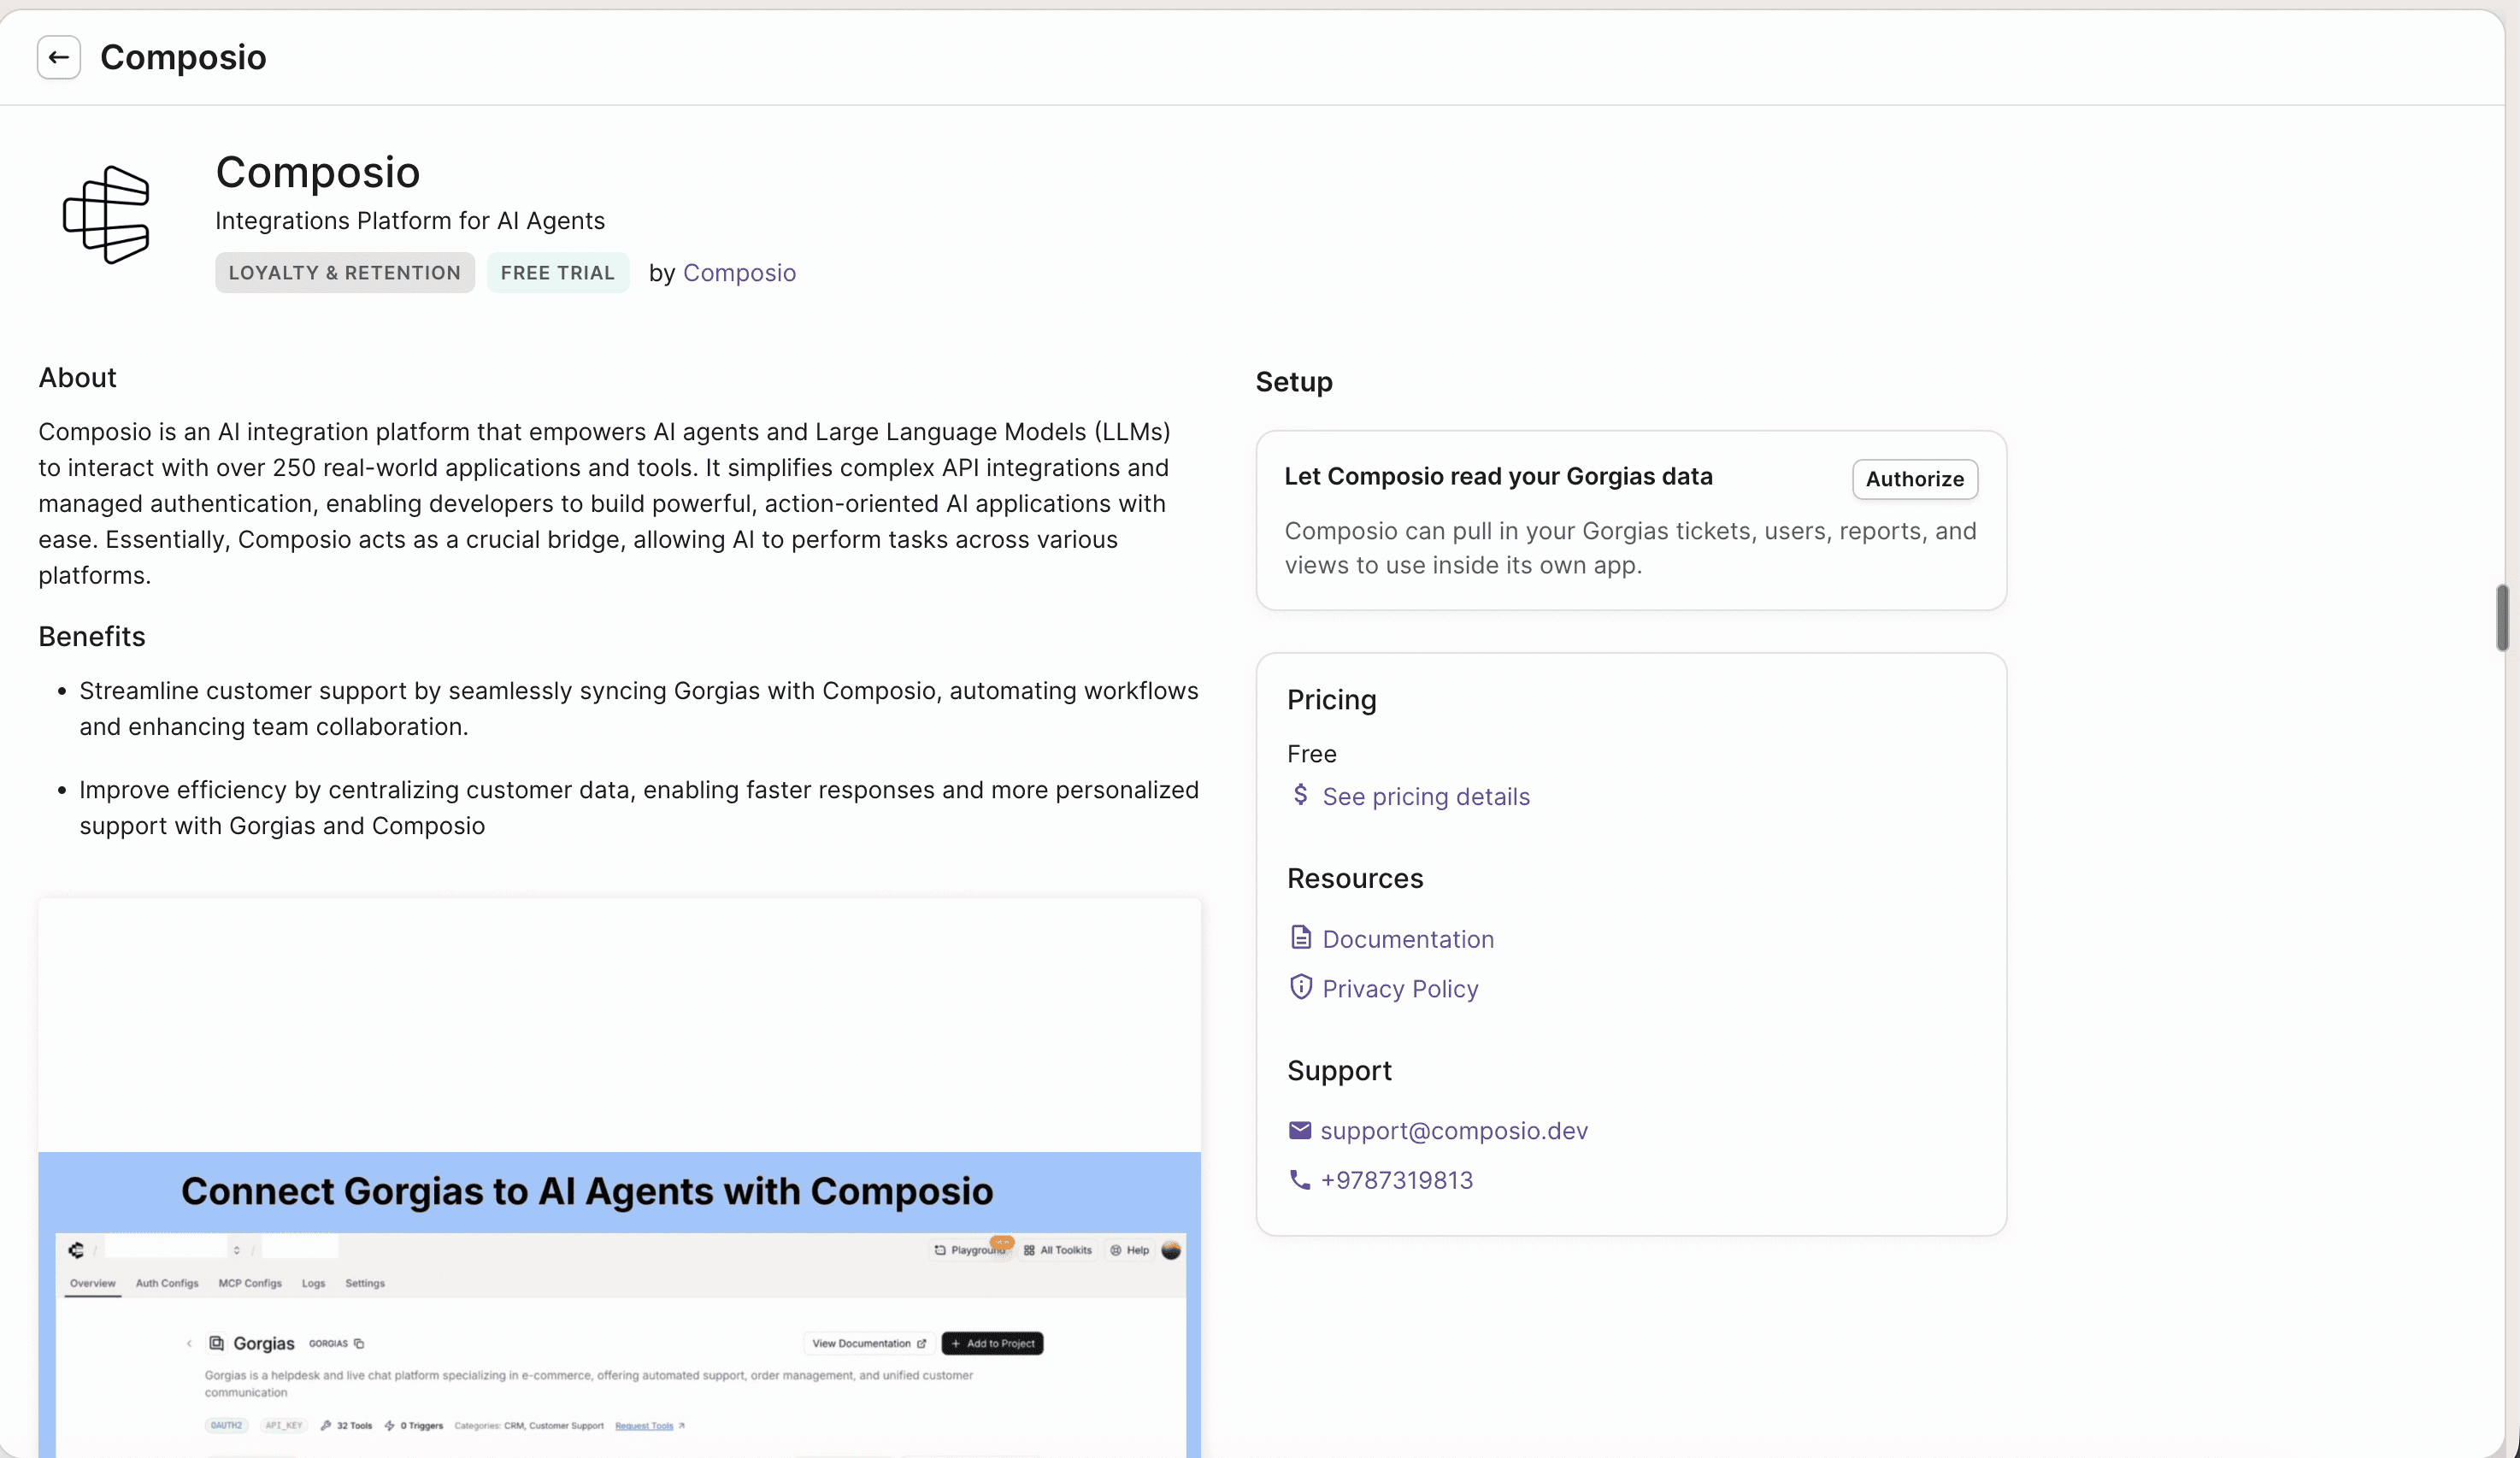This screenshot has height=1458, width=2520.
Task: Click All Toolkits in preview screenshot
Action: point(1058,1250)
